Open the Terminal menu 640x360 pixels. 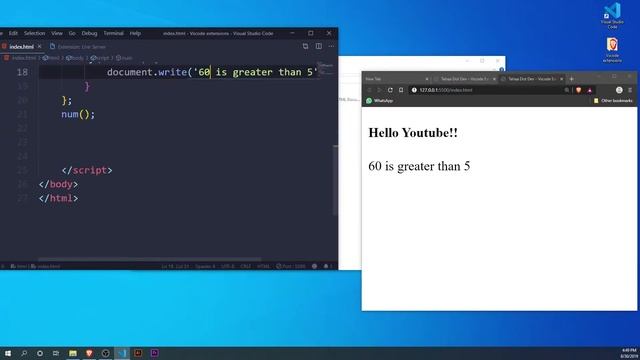[113, 33]
